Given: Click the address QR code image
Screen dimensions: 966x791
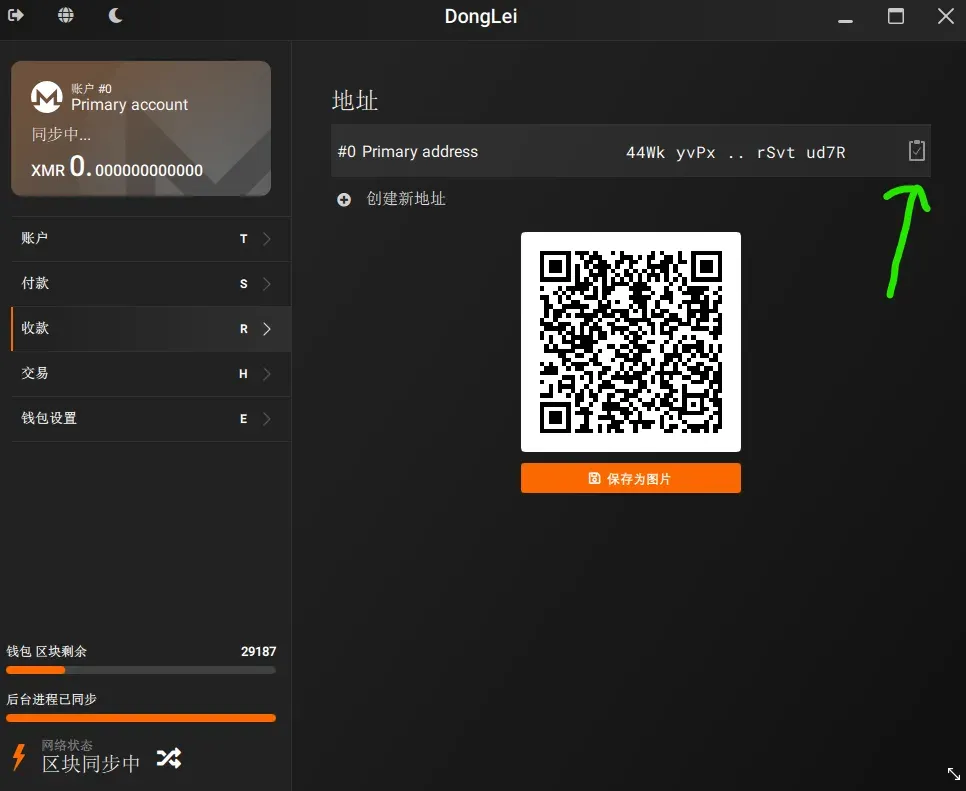Looking at the screenshot, I should (631, 342).
